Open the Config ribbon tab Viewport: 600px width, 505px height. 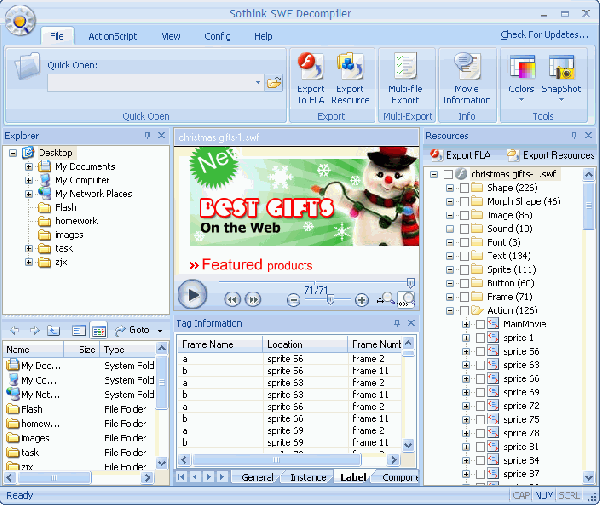point(217,37)
